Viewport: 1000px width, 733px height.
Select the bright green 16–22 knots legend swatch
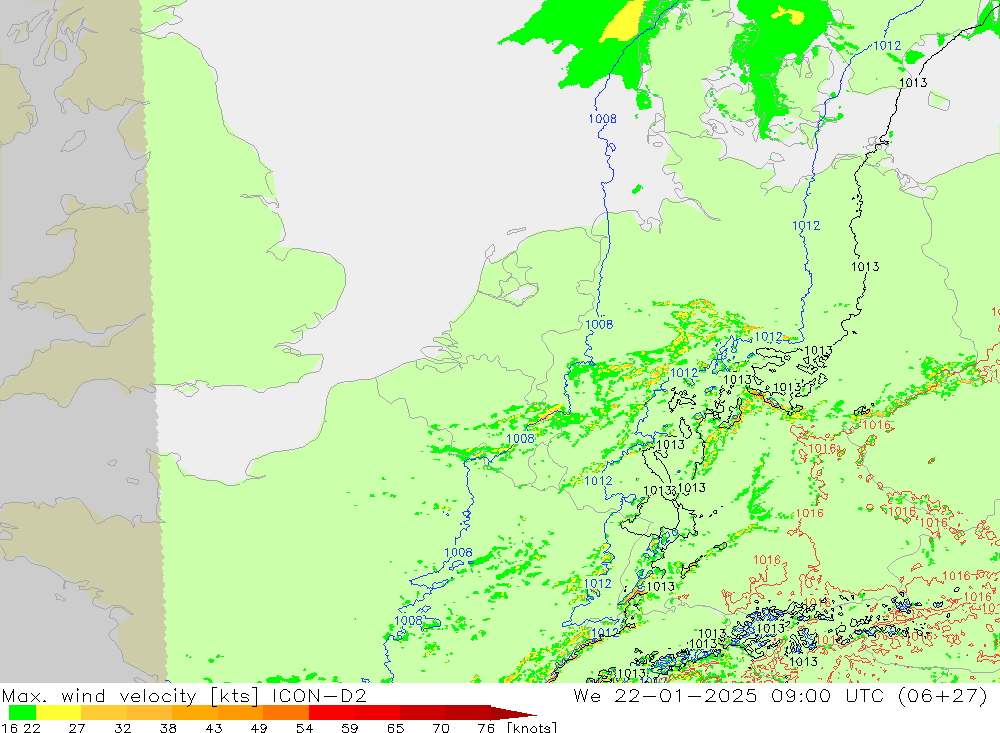(x=22, y=713)
